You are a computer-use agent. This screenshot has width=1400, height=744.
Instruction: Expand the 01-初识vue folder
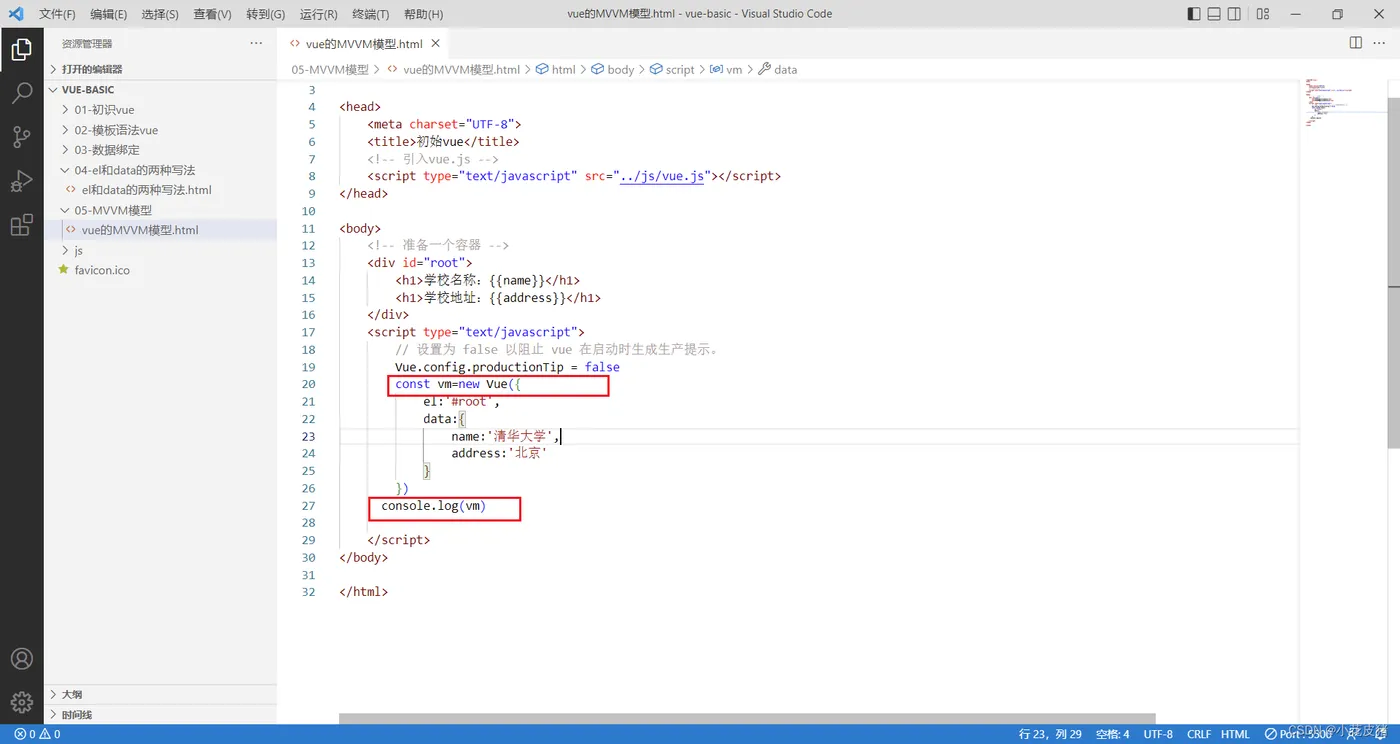(160, 110)
